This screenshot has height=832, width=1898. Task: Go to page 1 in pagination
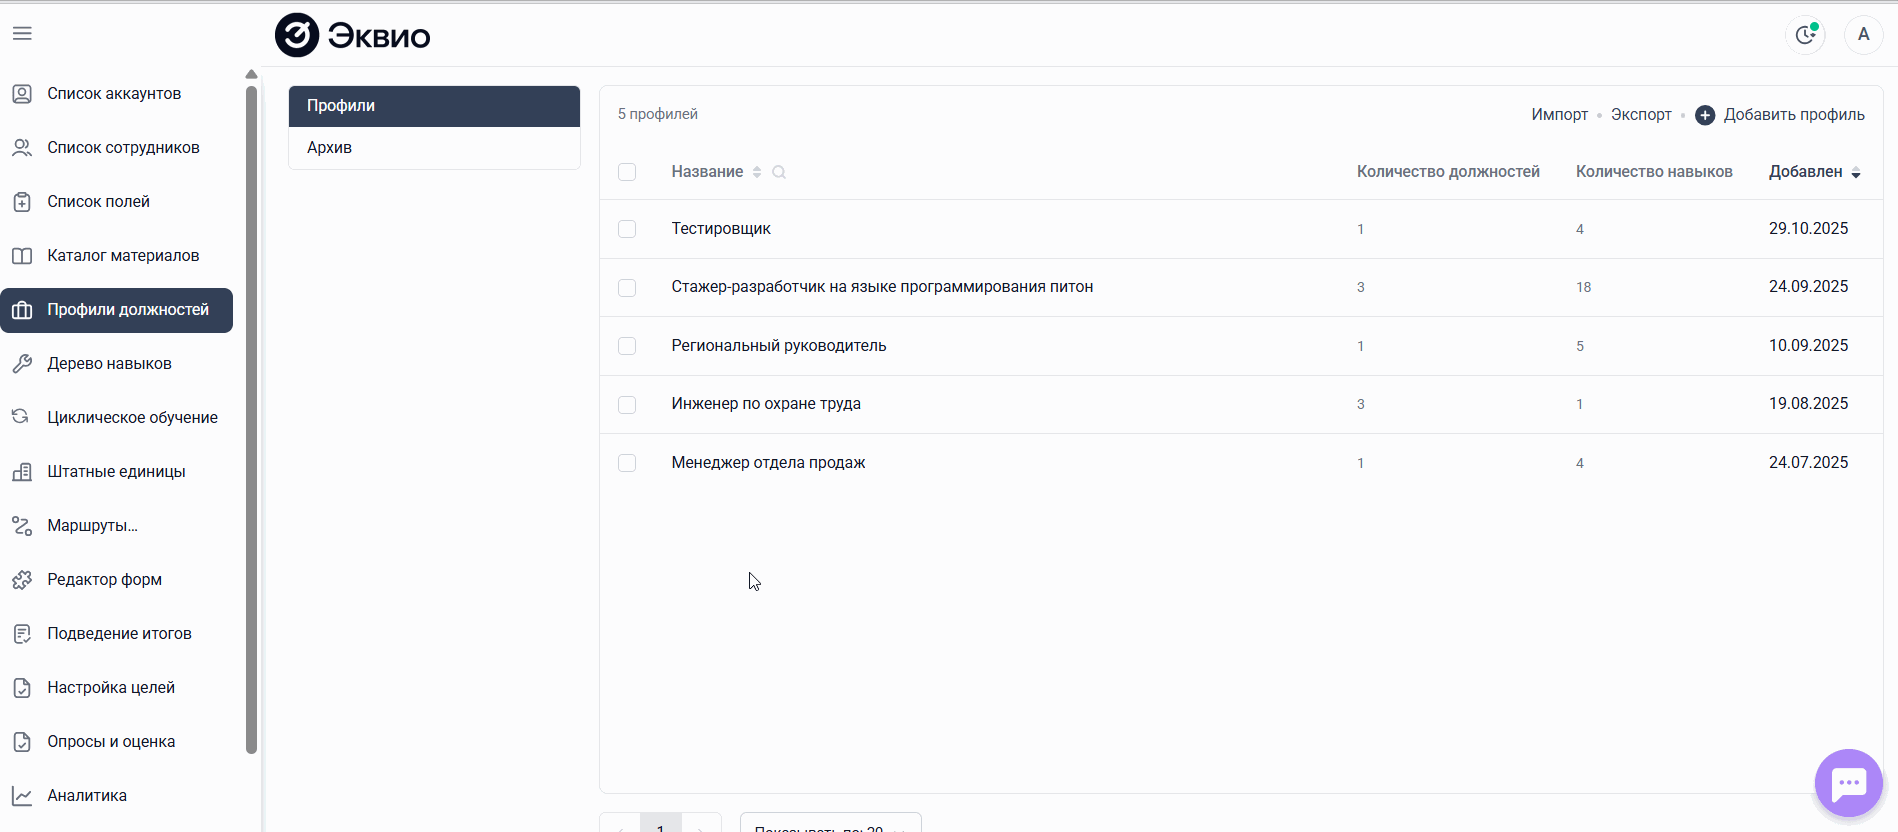[x=660, y=823]
